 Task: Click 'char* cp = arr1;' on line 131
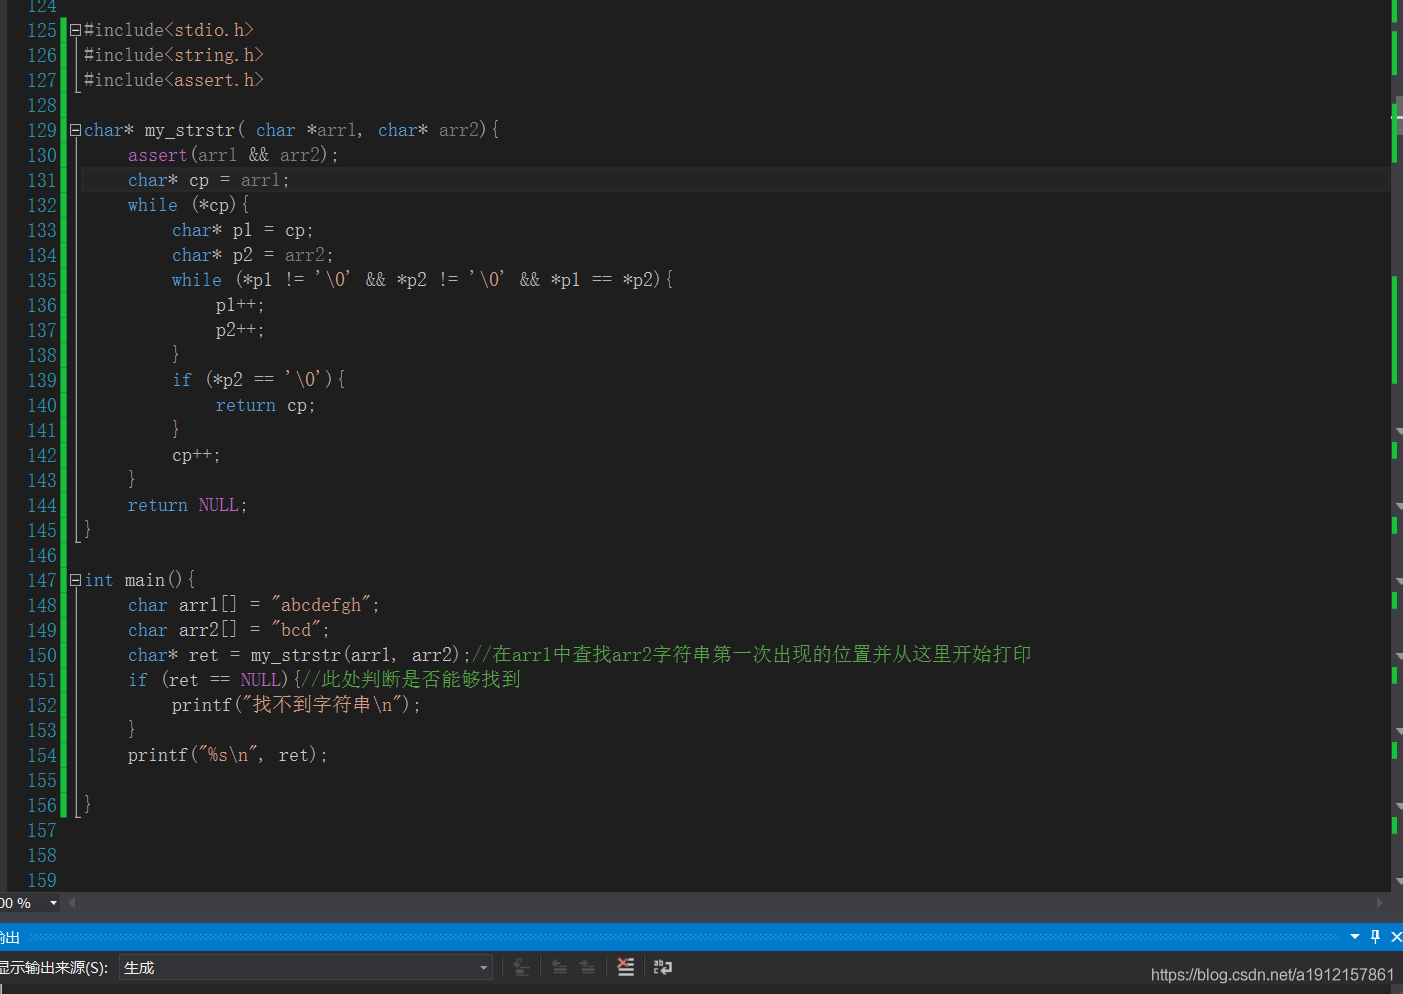pyautogui.click(x=209, y=180)
